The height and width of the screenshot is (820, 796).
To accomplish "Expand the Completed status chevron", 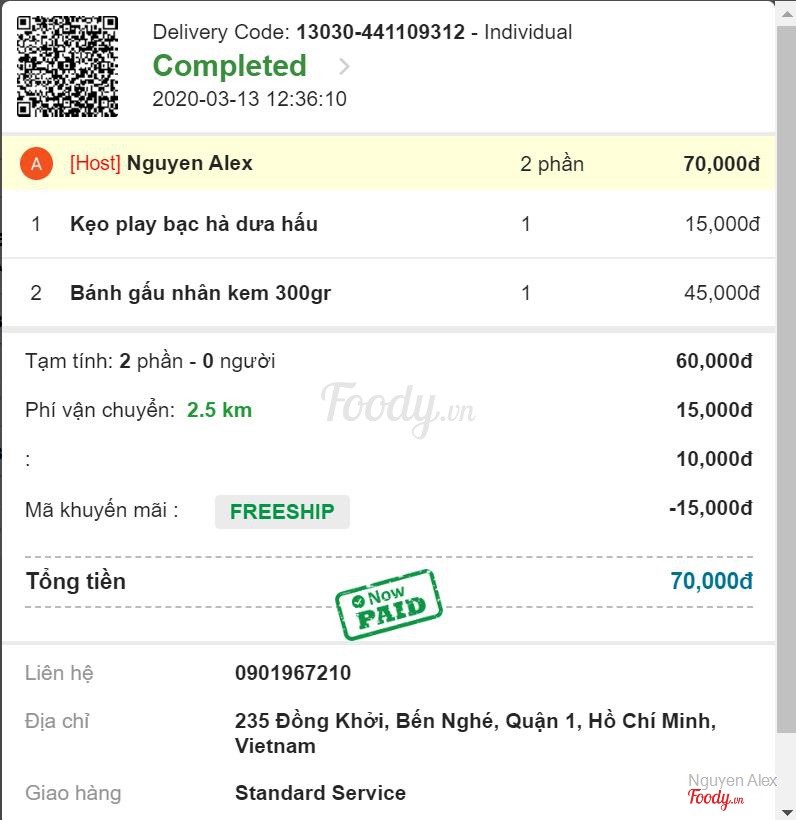I will click(x=344, y=66).
